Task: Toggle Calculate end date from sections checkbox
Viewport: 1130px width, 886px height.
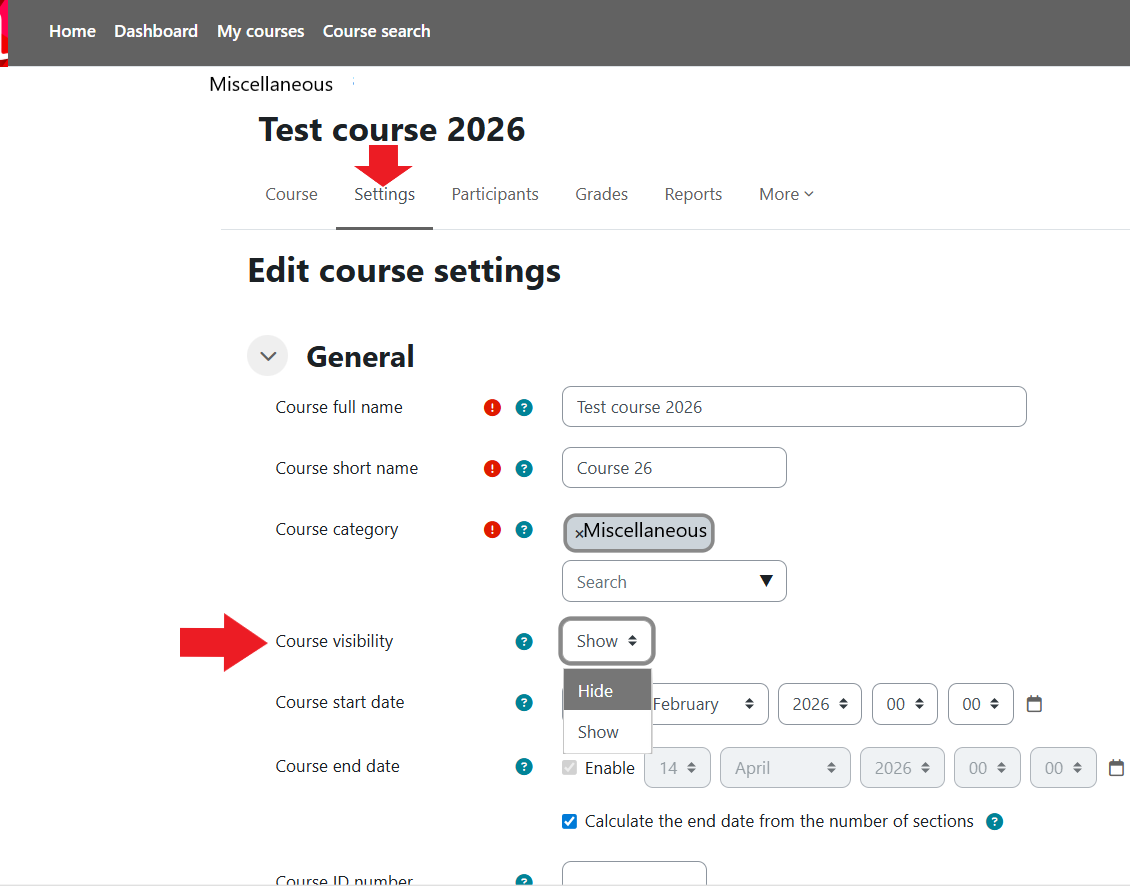Action: coord(570,822)
